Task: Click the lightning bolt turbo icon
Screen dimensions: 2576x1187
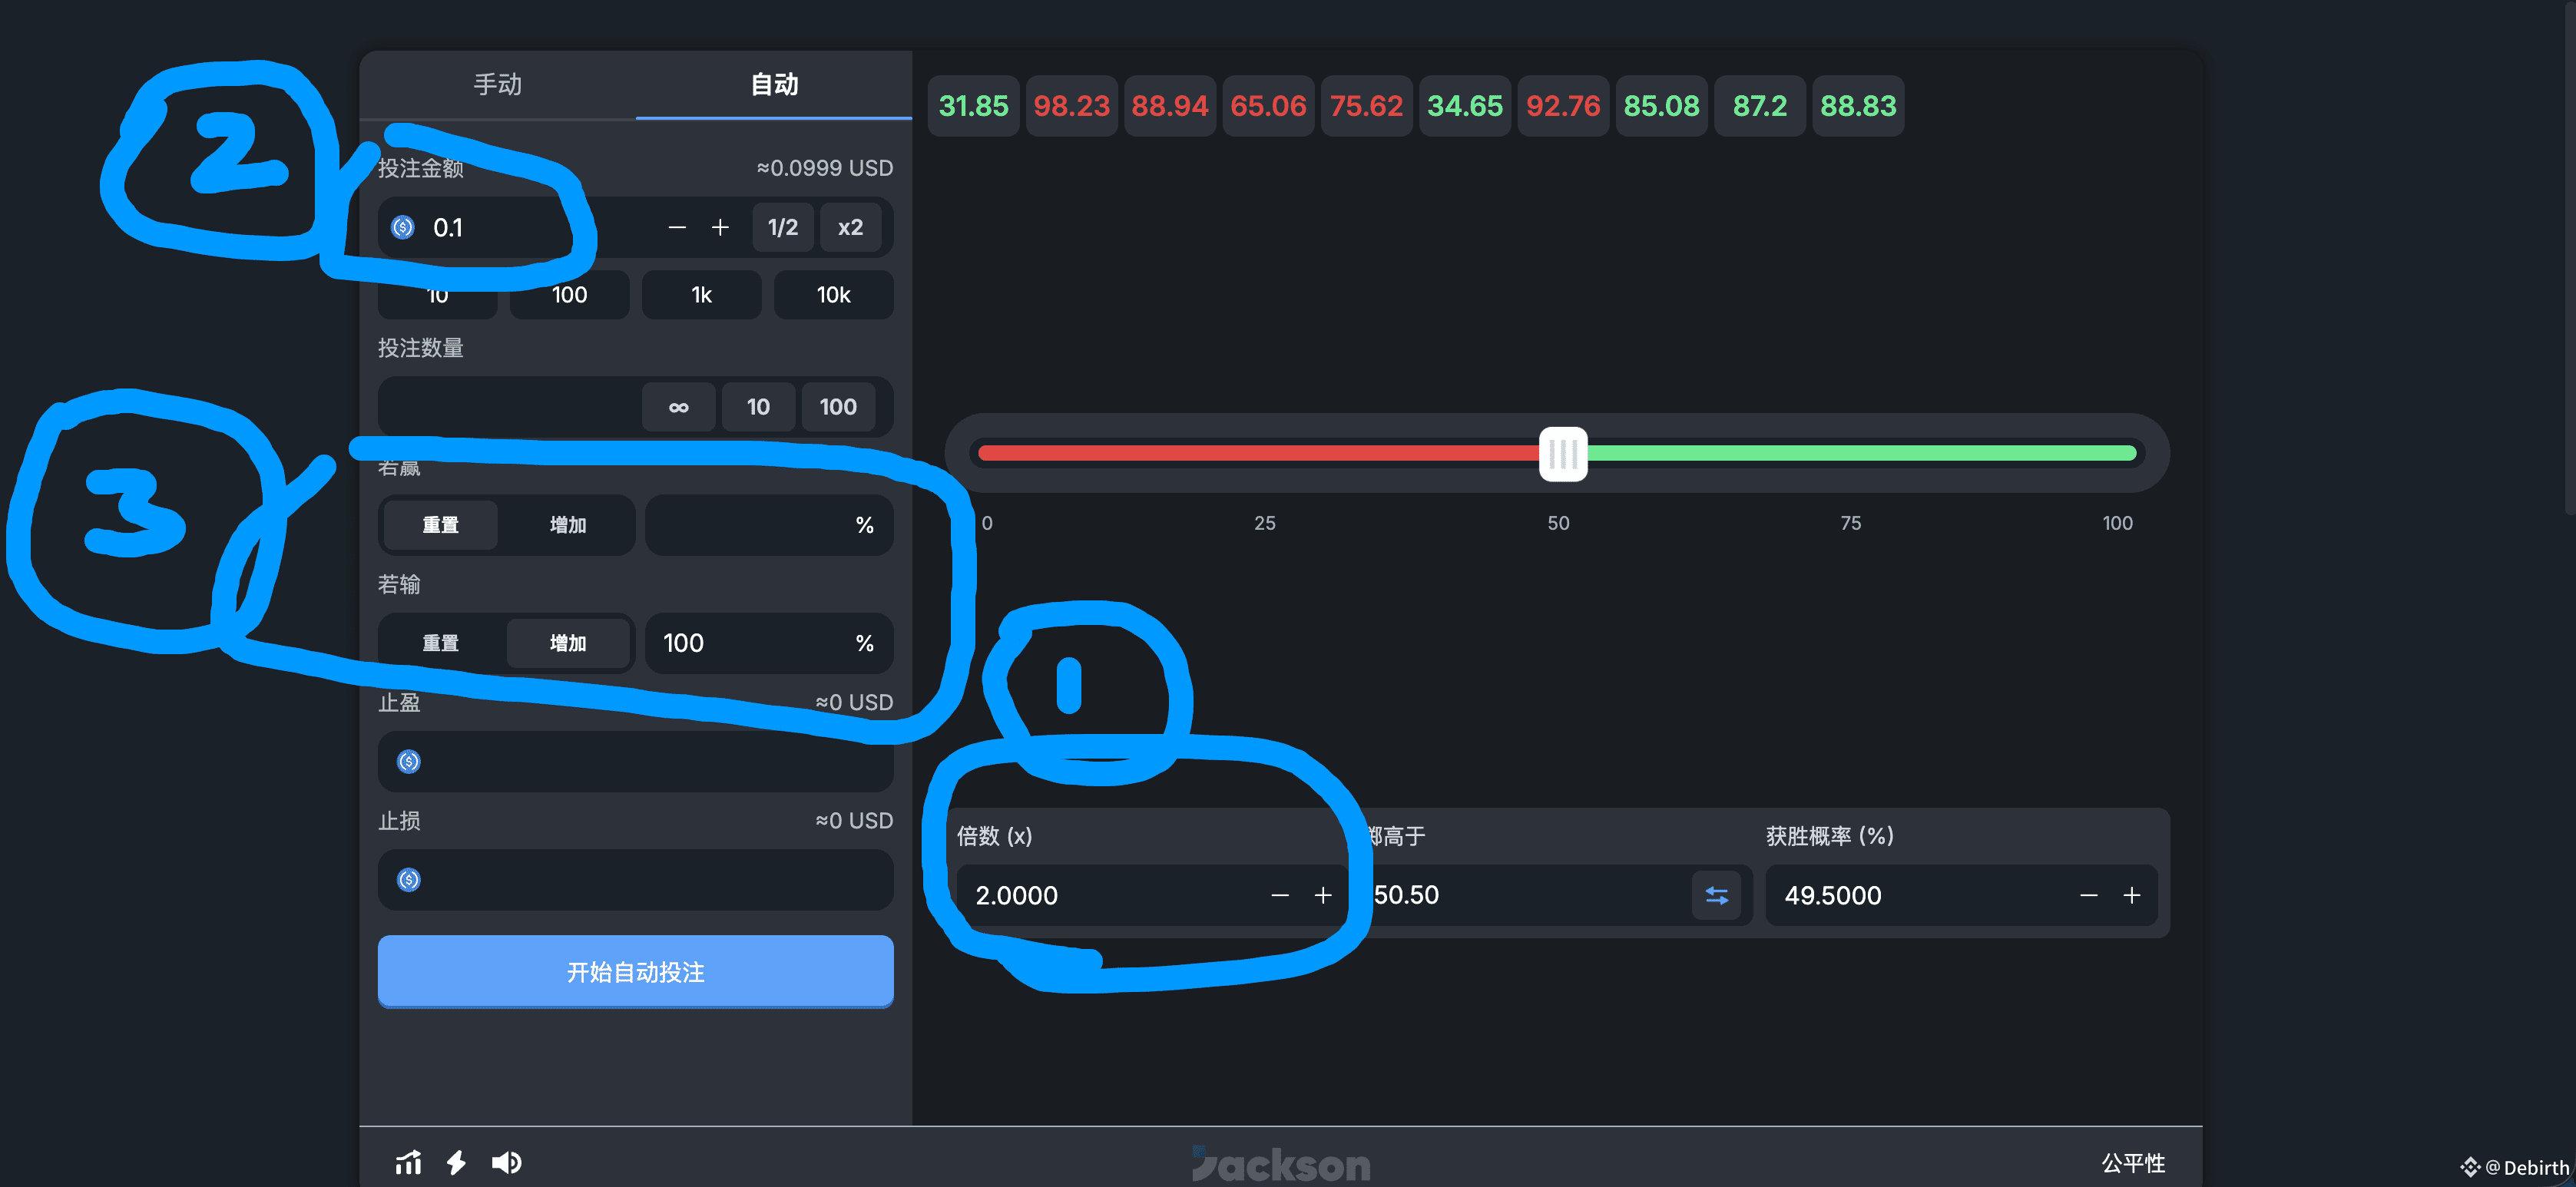Action: coord(456,1162)
